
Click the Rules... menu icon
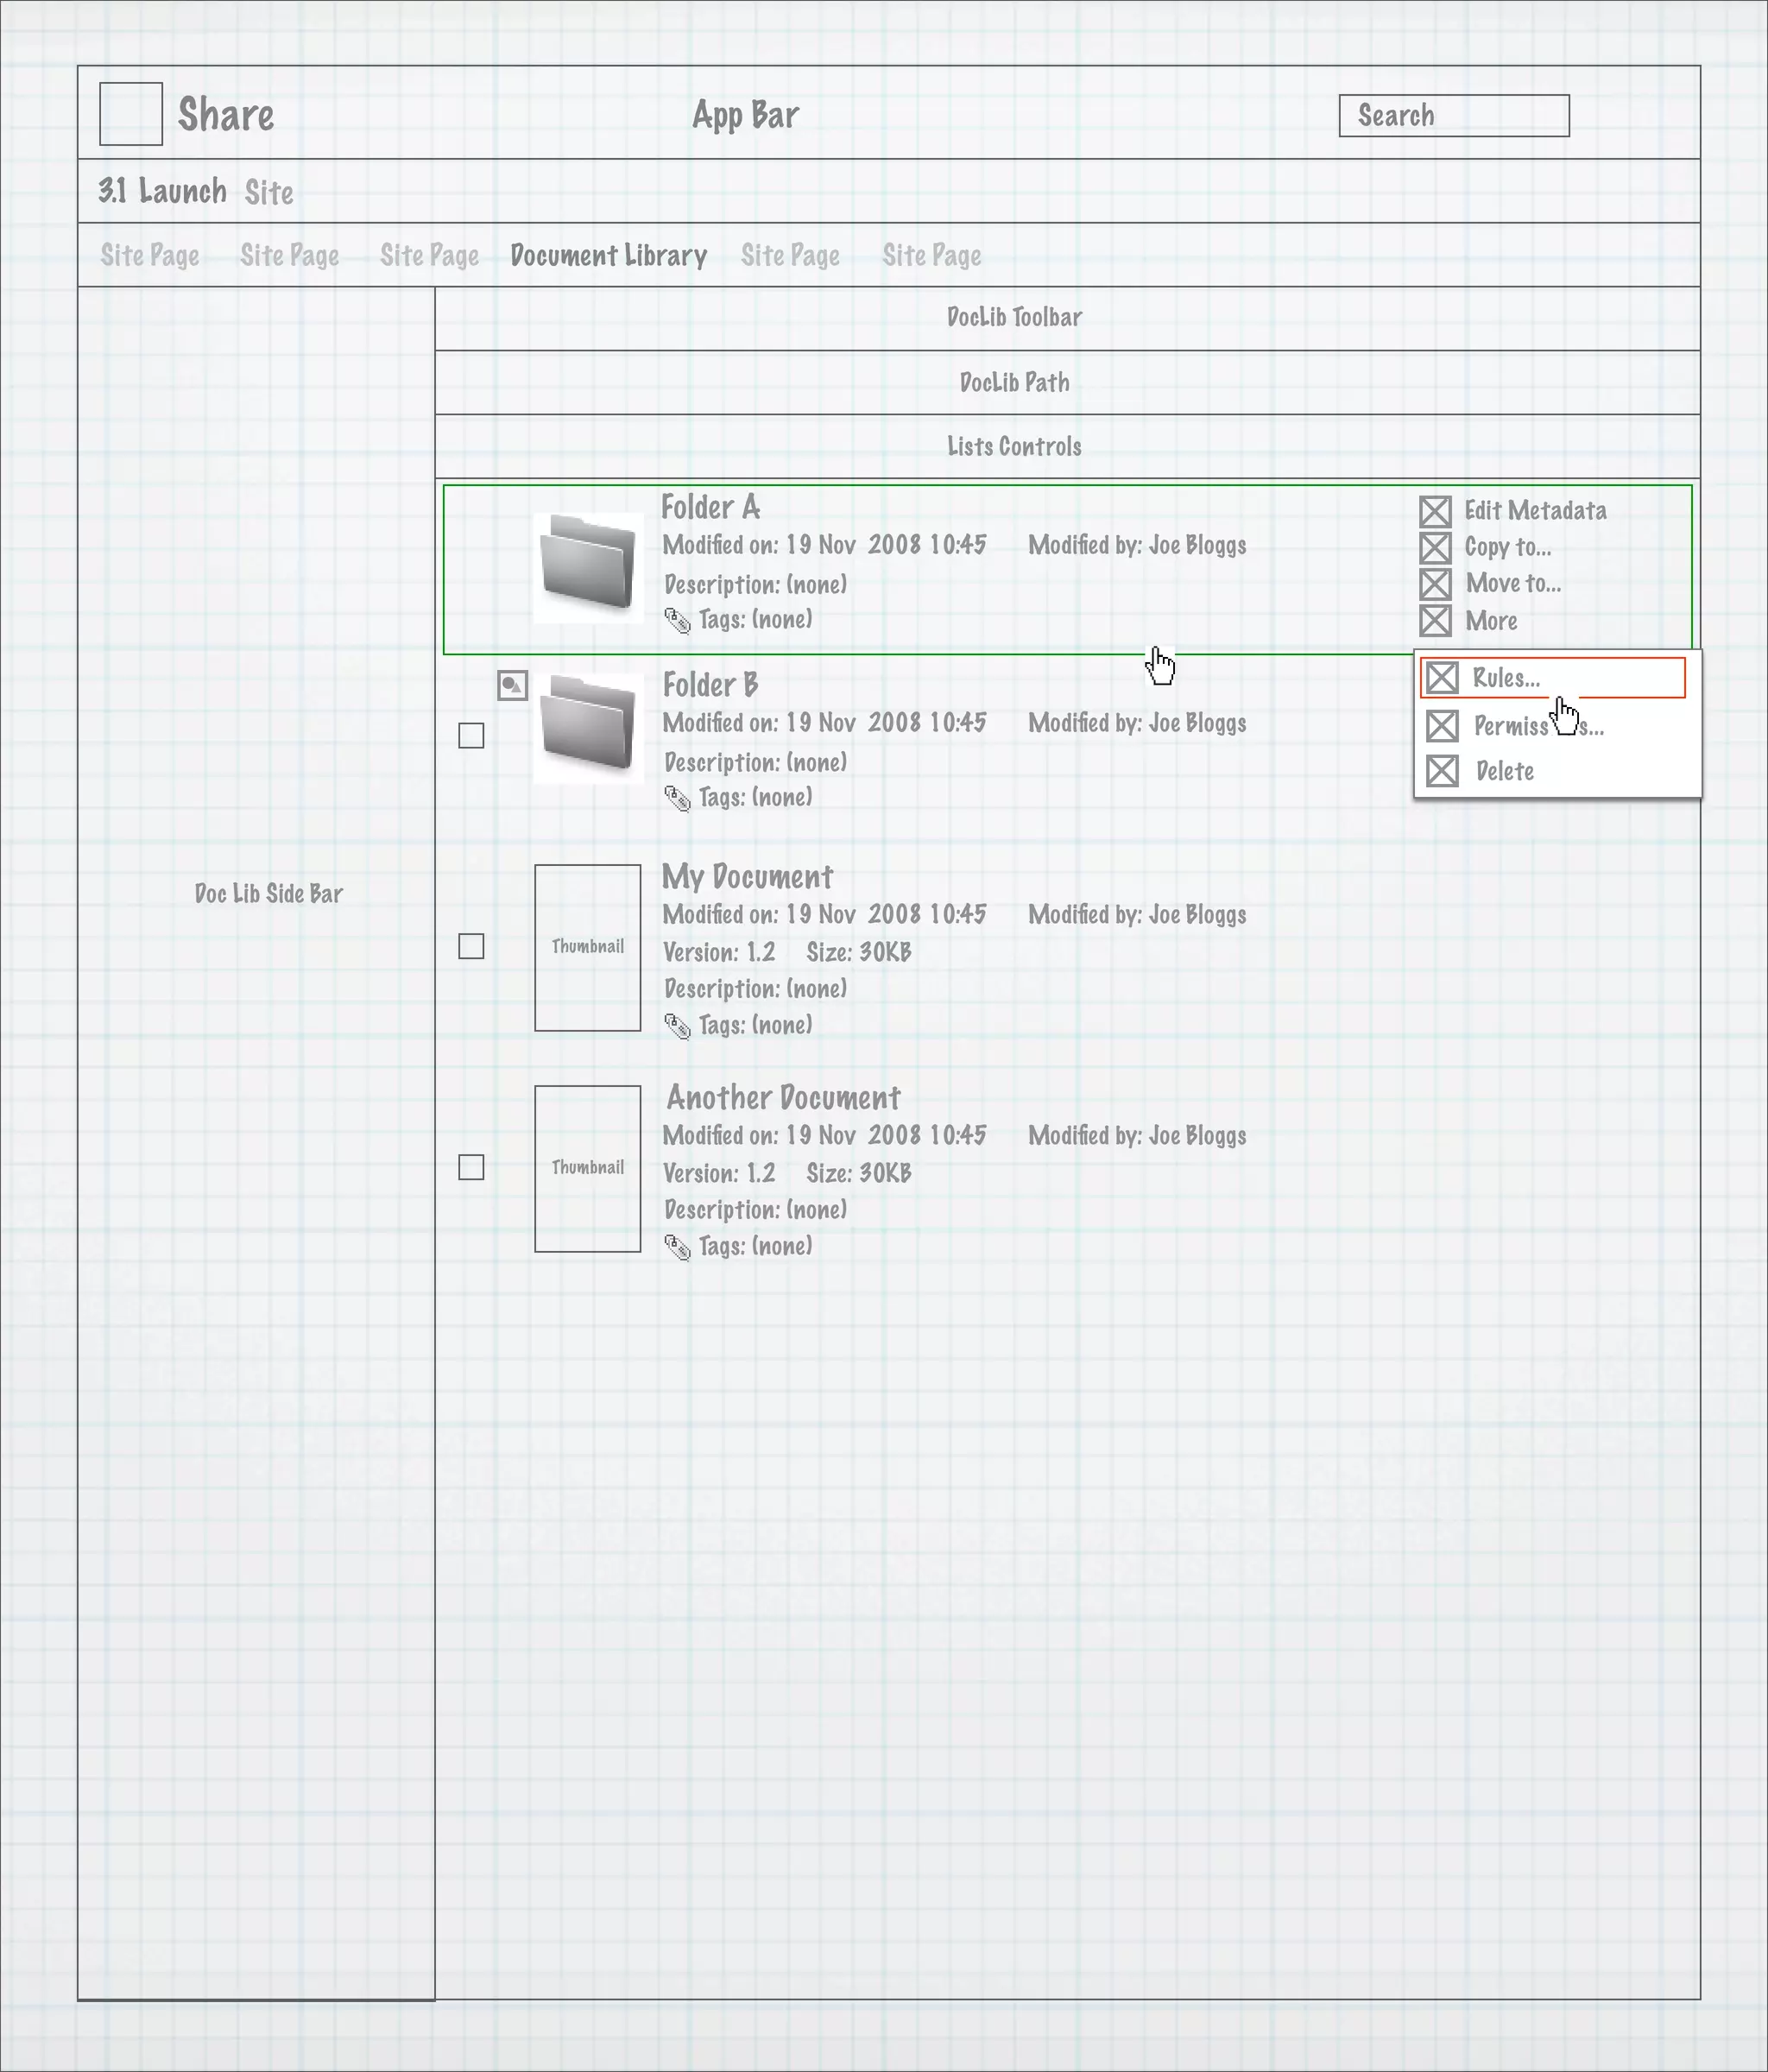click(1442, 678)
